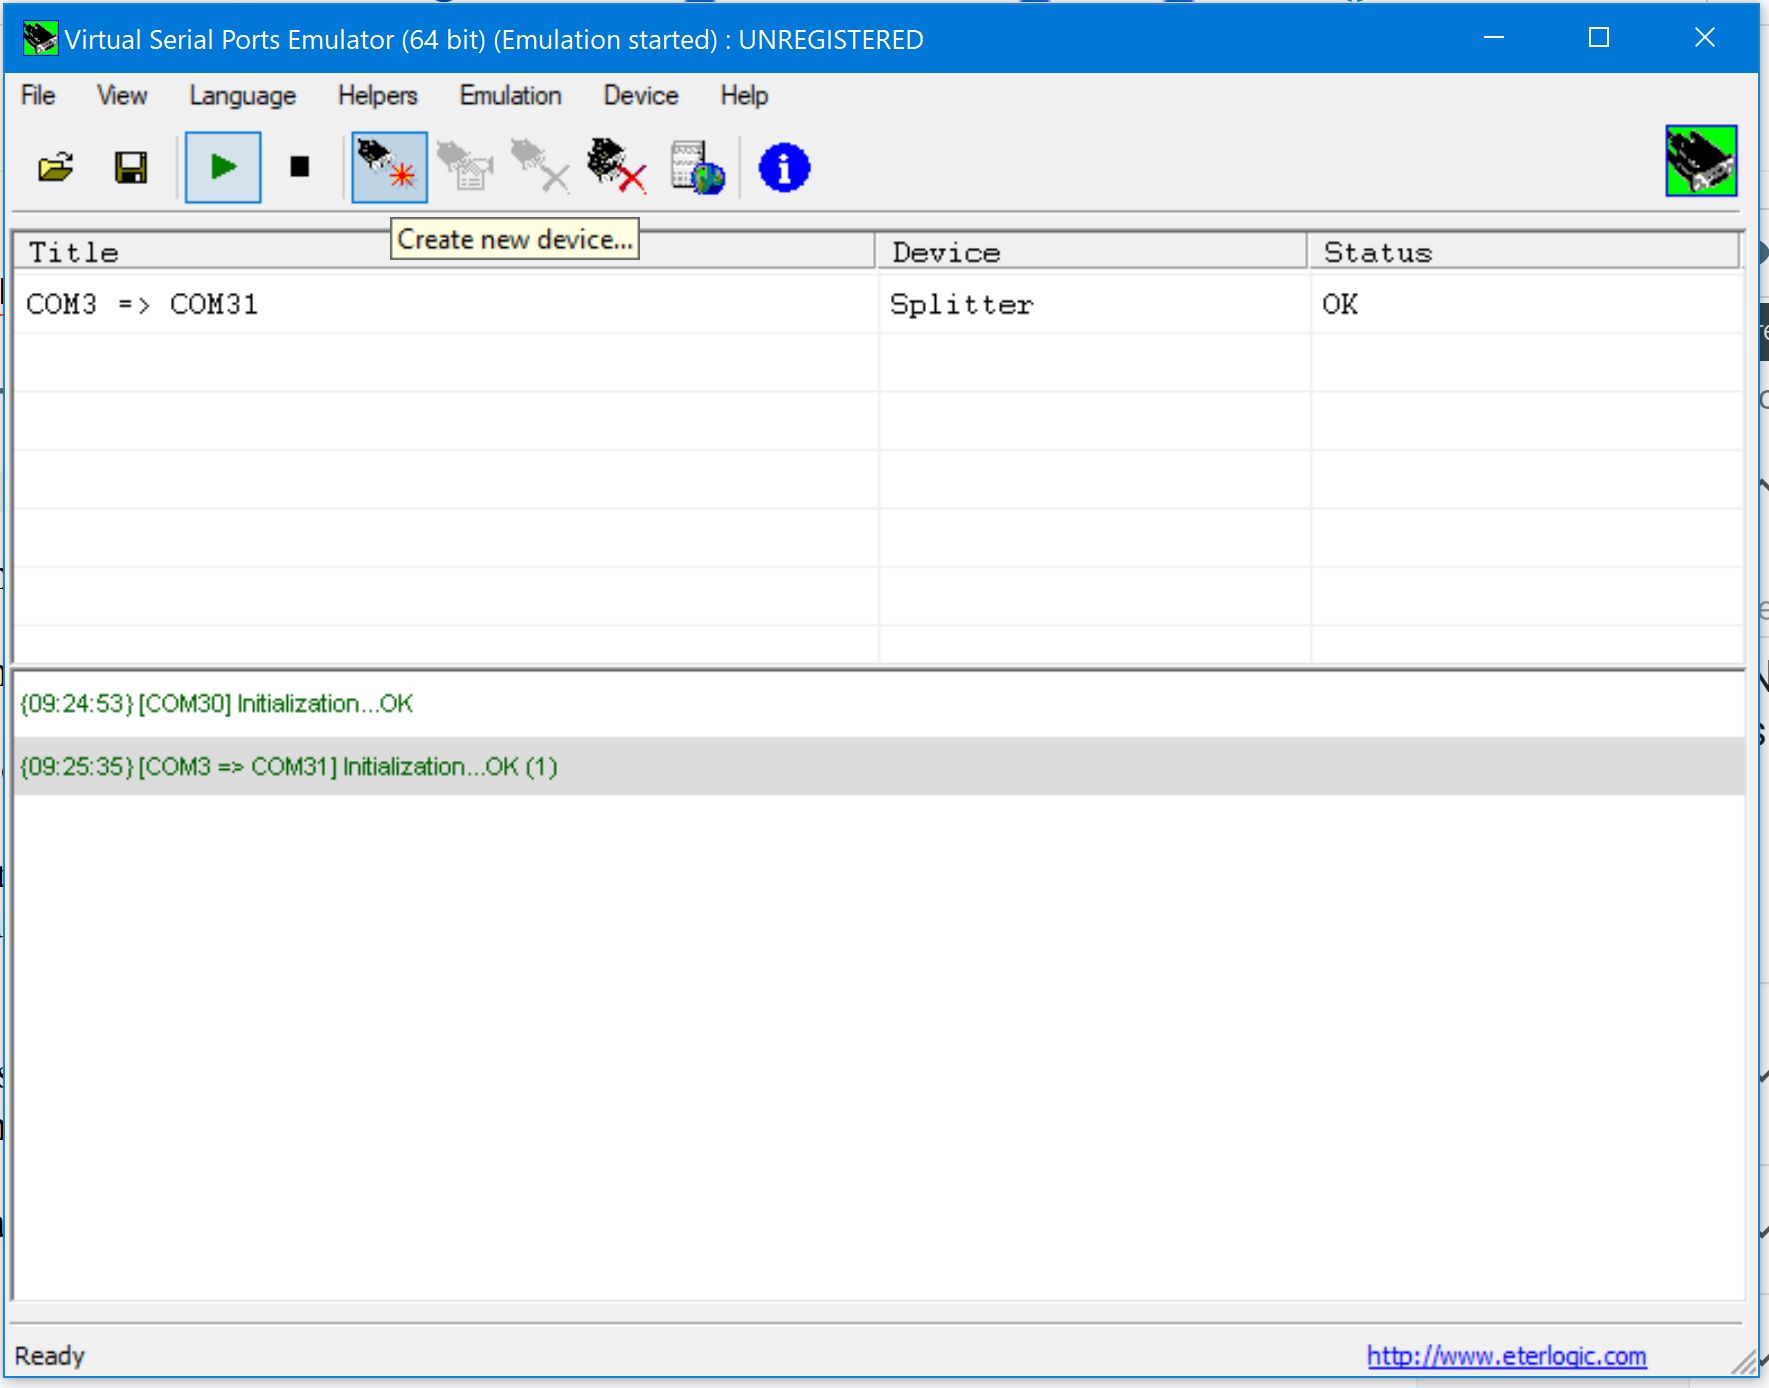Open an existing VSPE configuration file
Image resolution: width=1769 pixels, height=1388 pixels.
55,167
